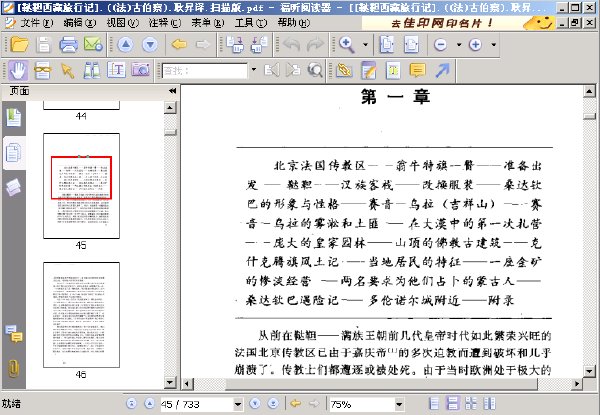Add a sticky note comment
The image size is (600, 415).
417,70
